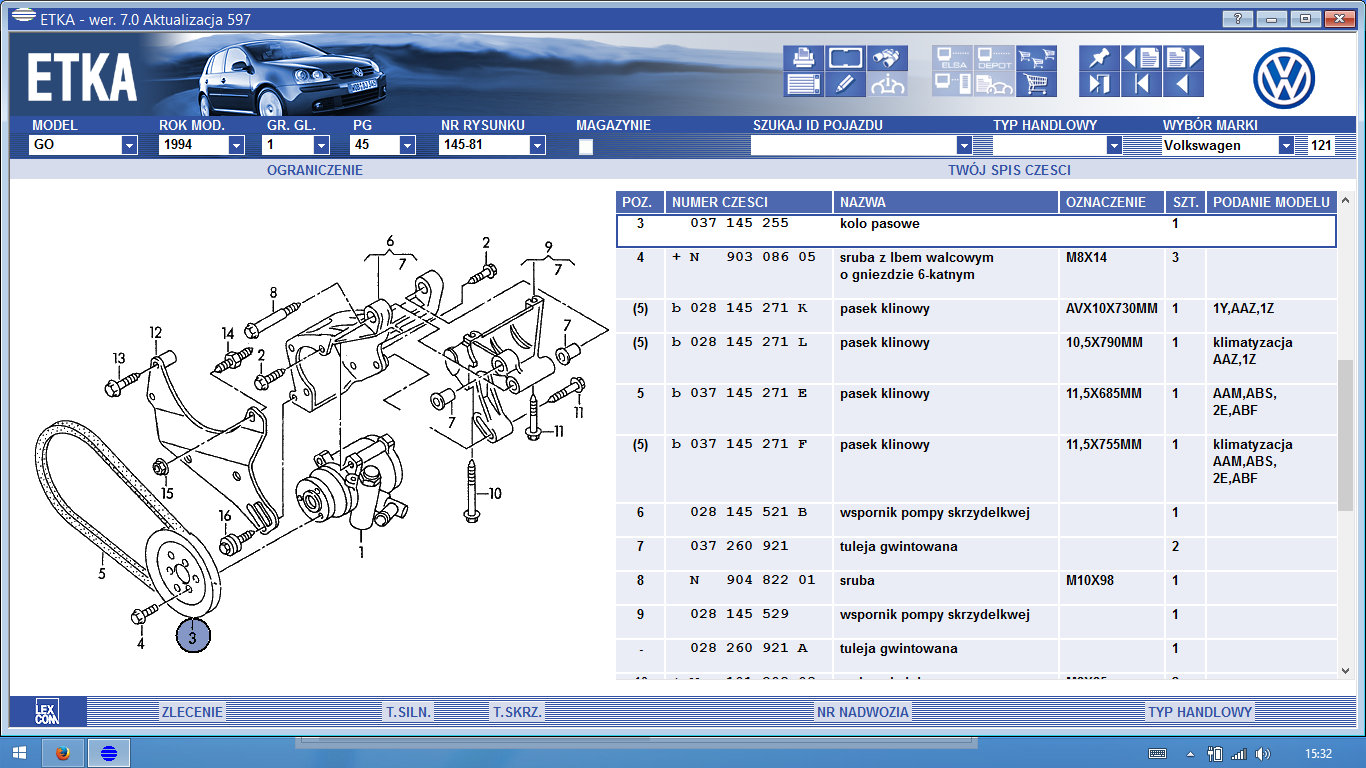Click the system clock showing 15:32
The width and height of the screenshot is (1366, 768).
pyautogui.click(x=1318, y=753)
